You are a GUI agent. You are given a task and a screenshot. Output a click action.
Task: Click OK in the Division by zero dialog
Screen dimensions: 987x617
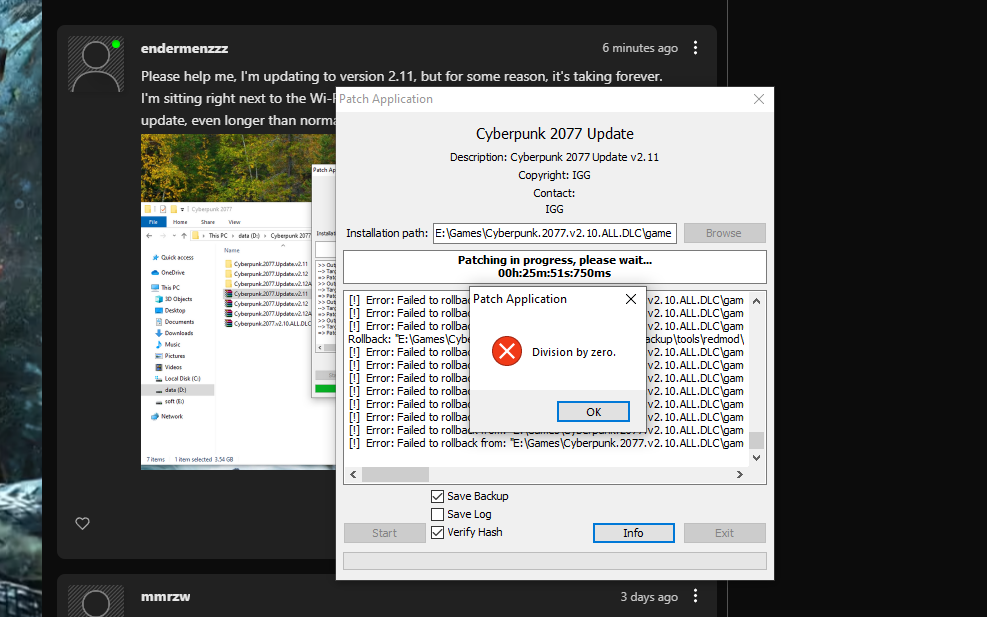[x=593, y=412]
